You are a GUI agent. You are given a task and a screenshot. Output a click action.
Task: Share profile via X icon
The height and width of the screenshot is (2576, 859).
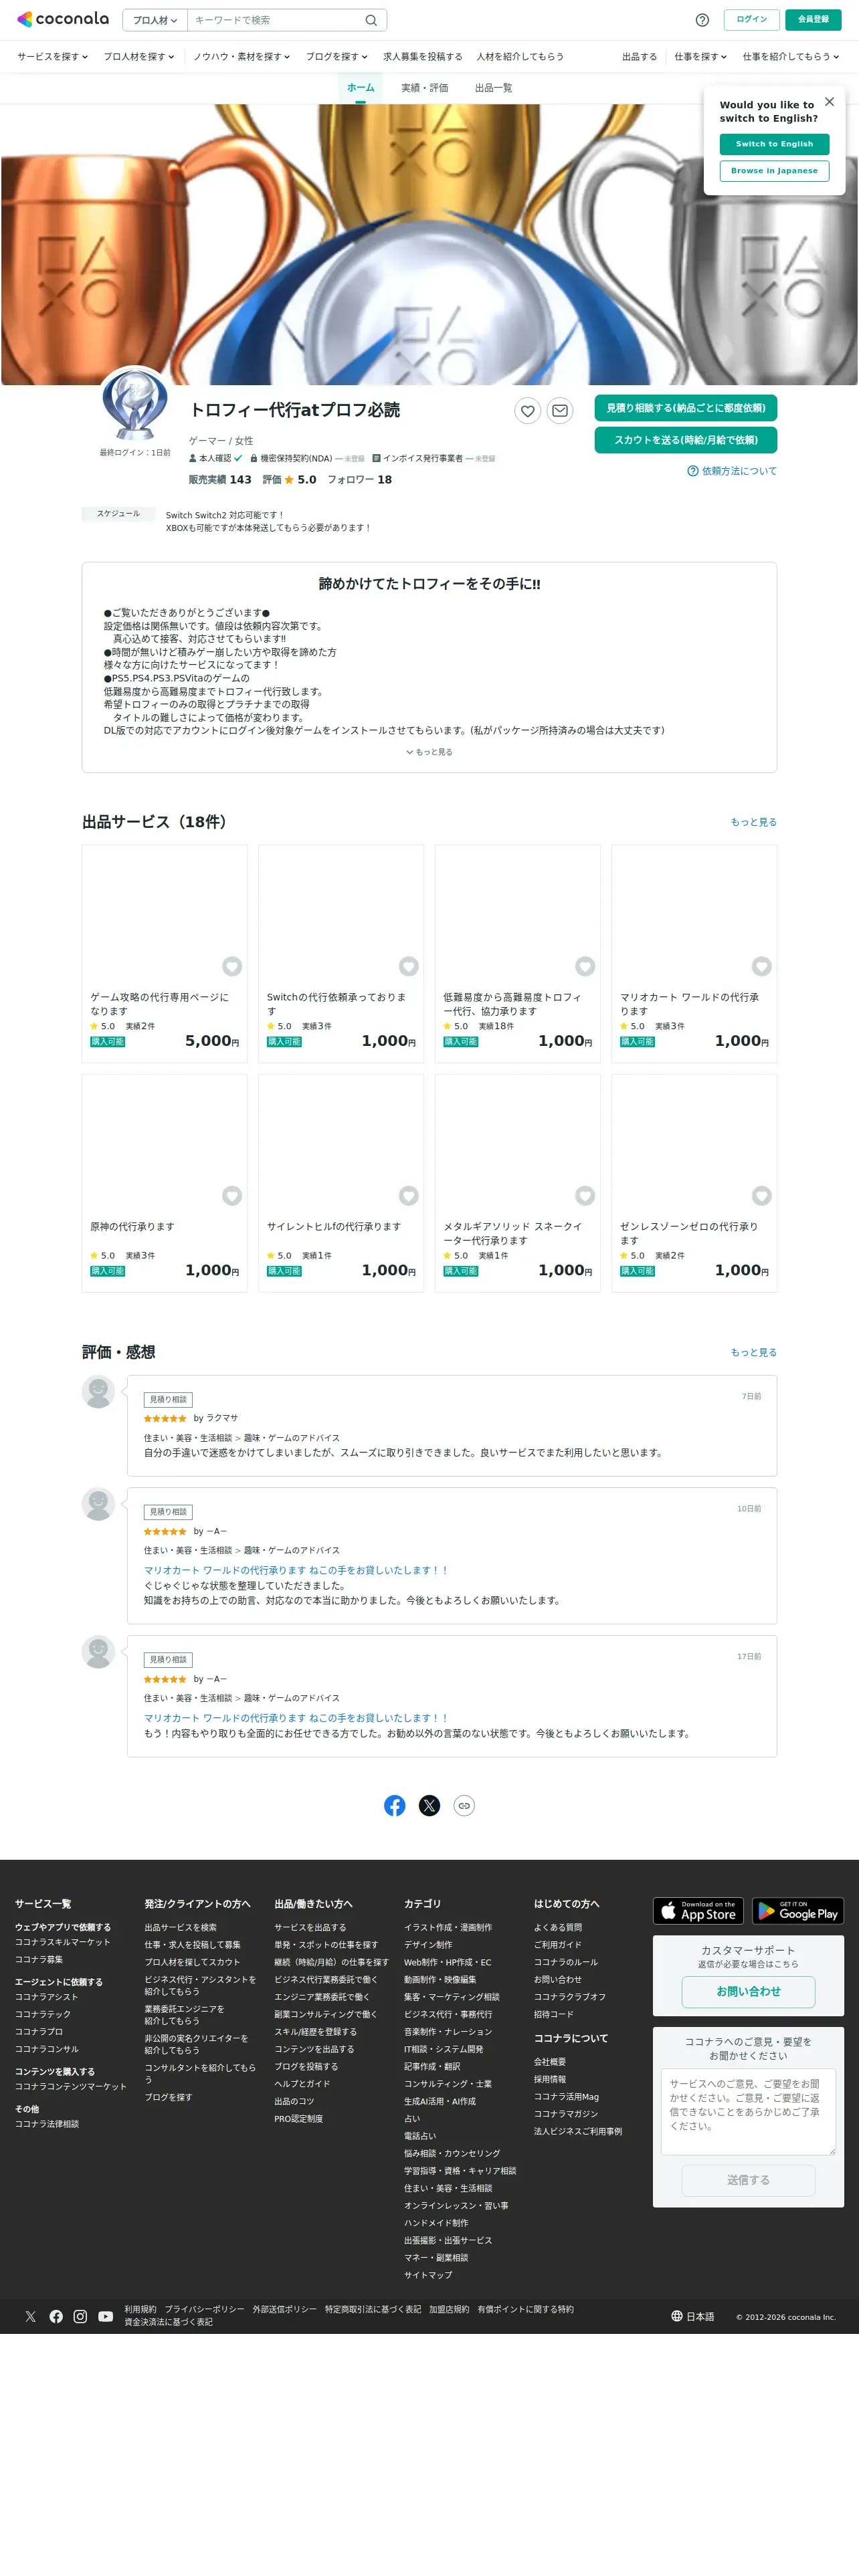[429, 1805]
